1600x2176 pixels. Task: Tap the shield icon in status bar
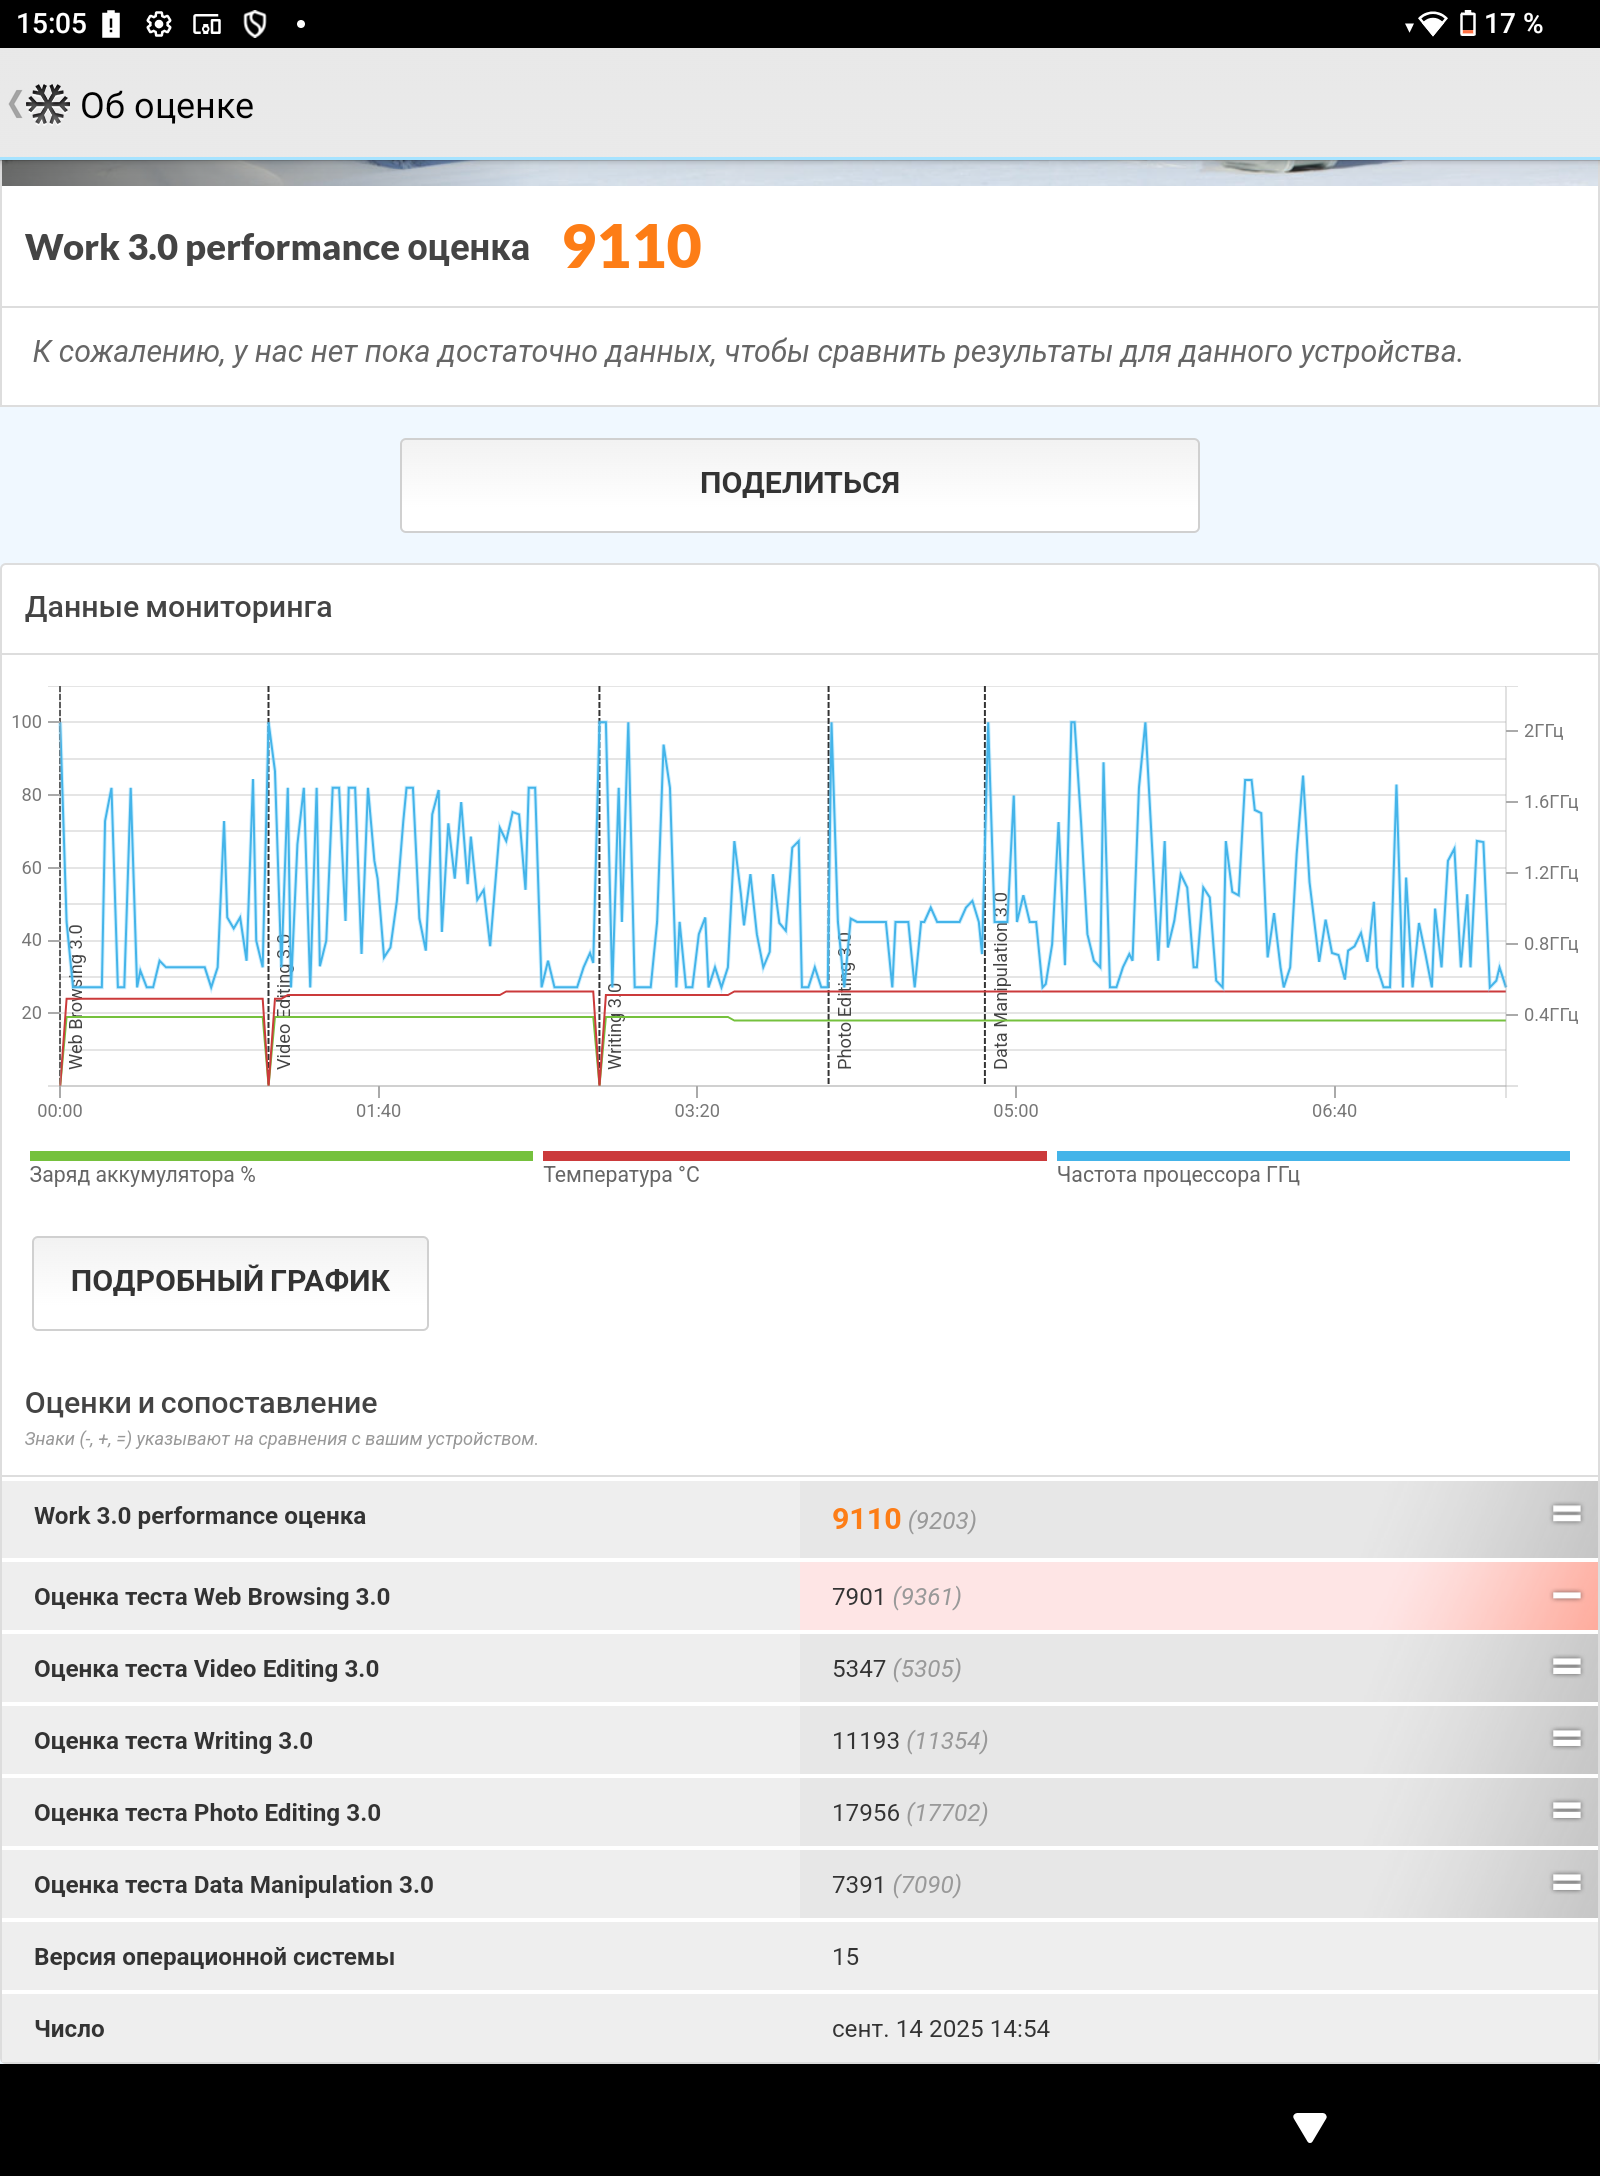(x=255, y=24)
